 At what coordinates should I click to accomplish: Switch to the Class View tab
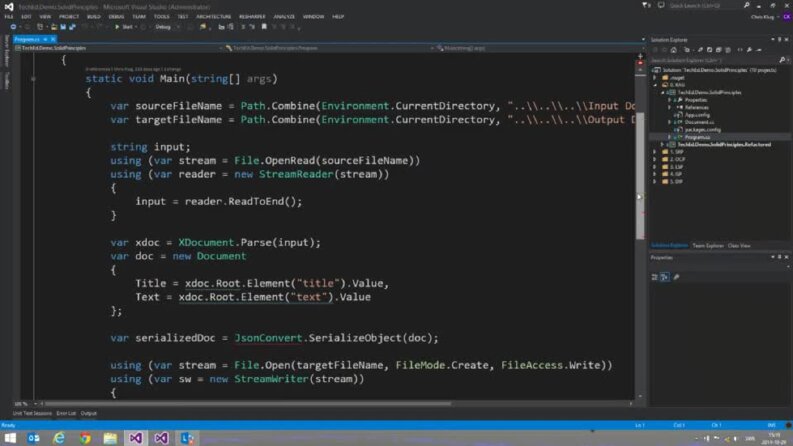739,246
